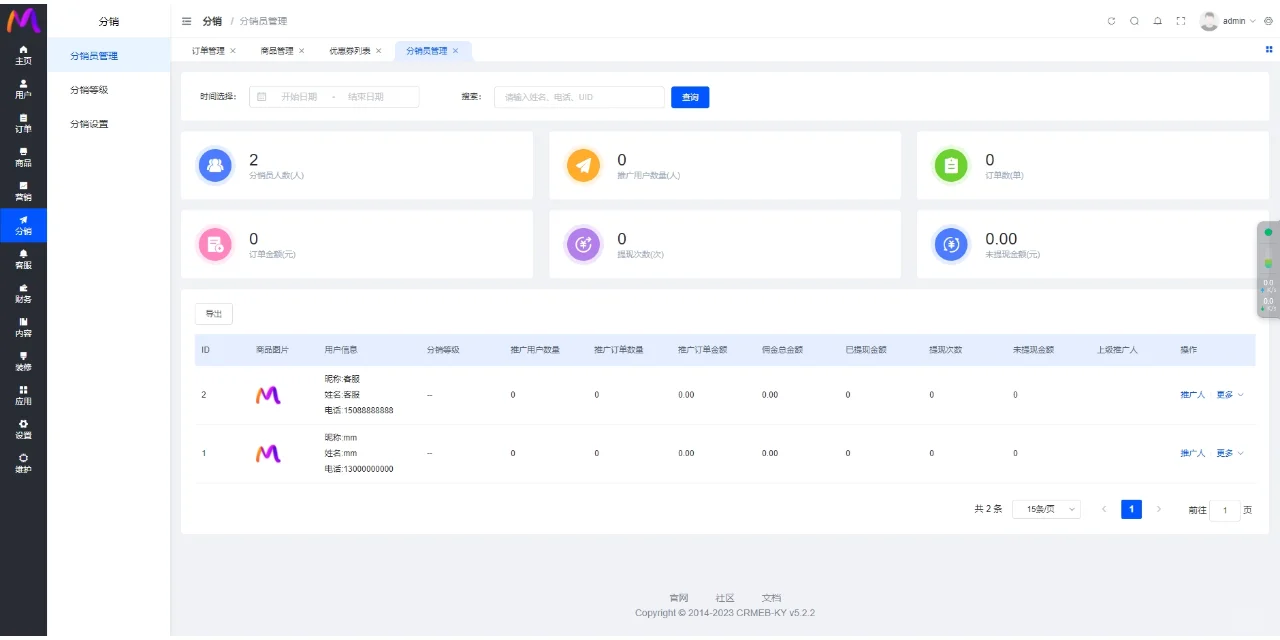Click the blue 查询 button
Image resolution: width=1280 pixels, height=640 pixels.
click(690, 97)
